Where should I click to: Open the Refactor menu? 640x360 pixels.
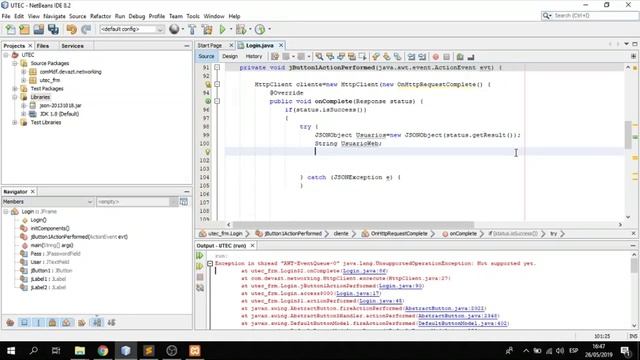click(100, 16)
